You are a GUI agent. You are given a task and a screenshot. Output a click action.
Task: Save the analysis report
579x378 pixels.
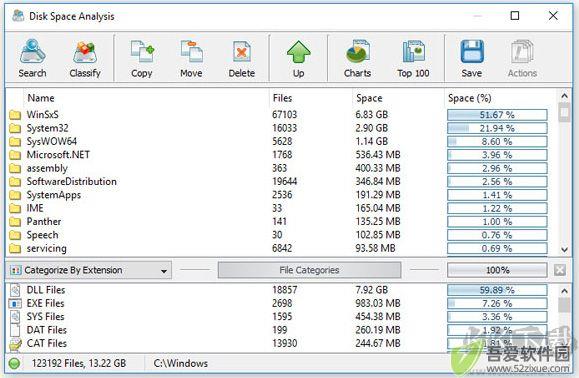click(x=472, y=58)
